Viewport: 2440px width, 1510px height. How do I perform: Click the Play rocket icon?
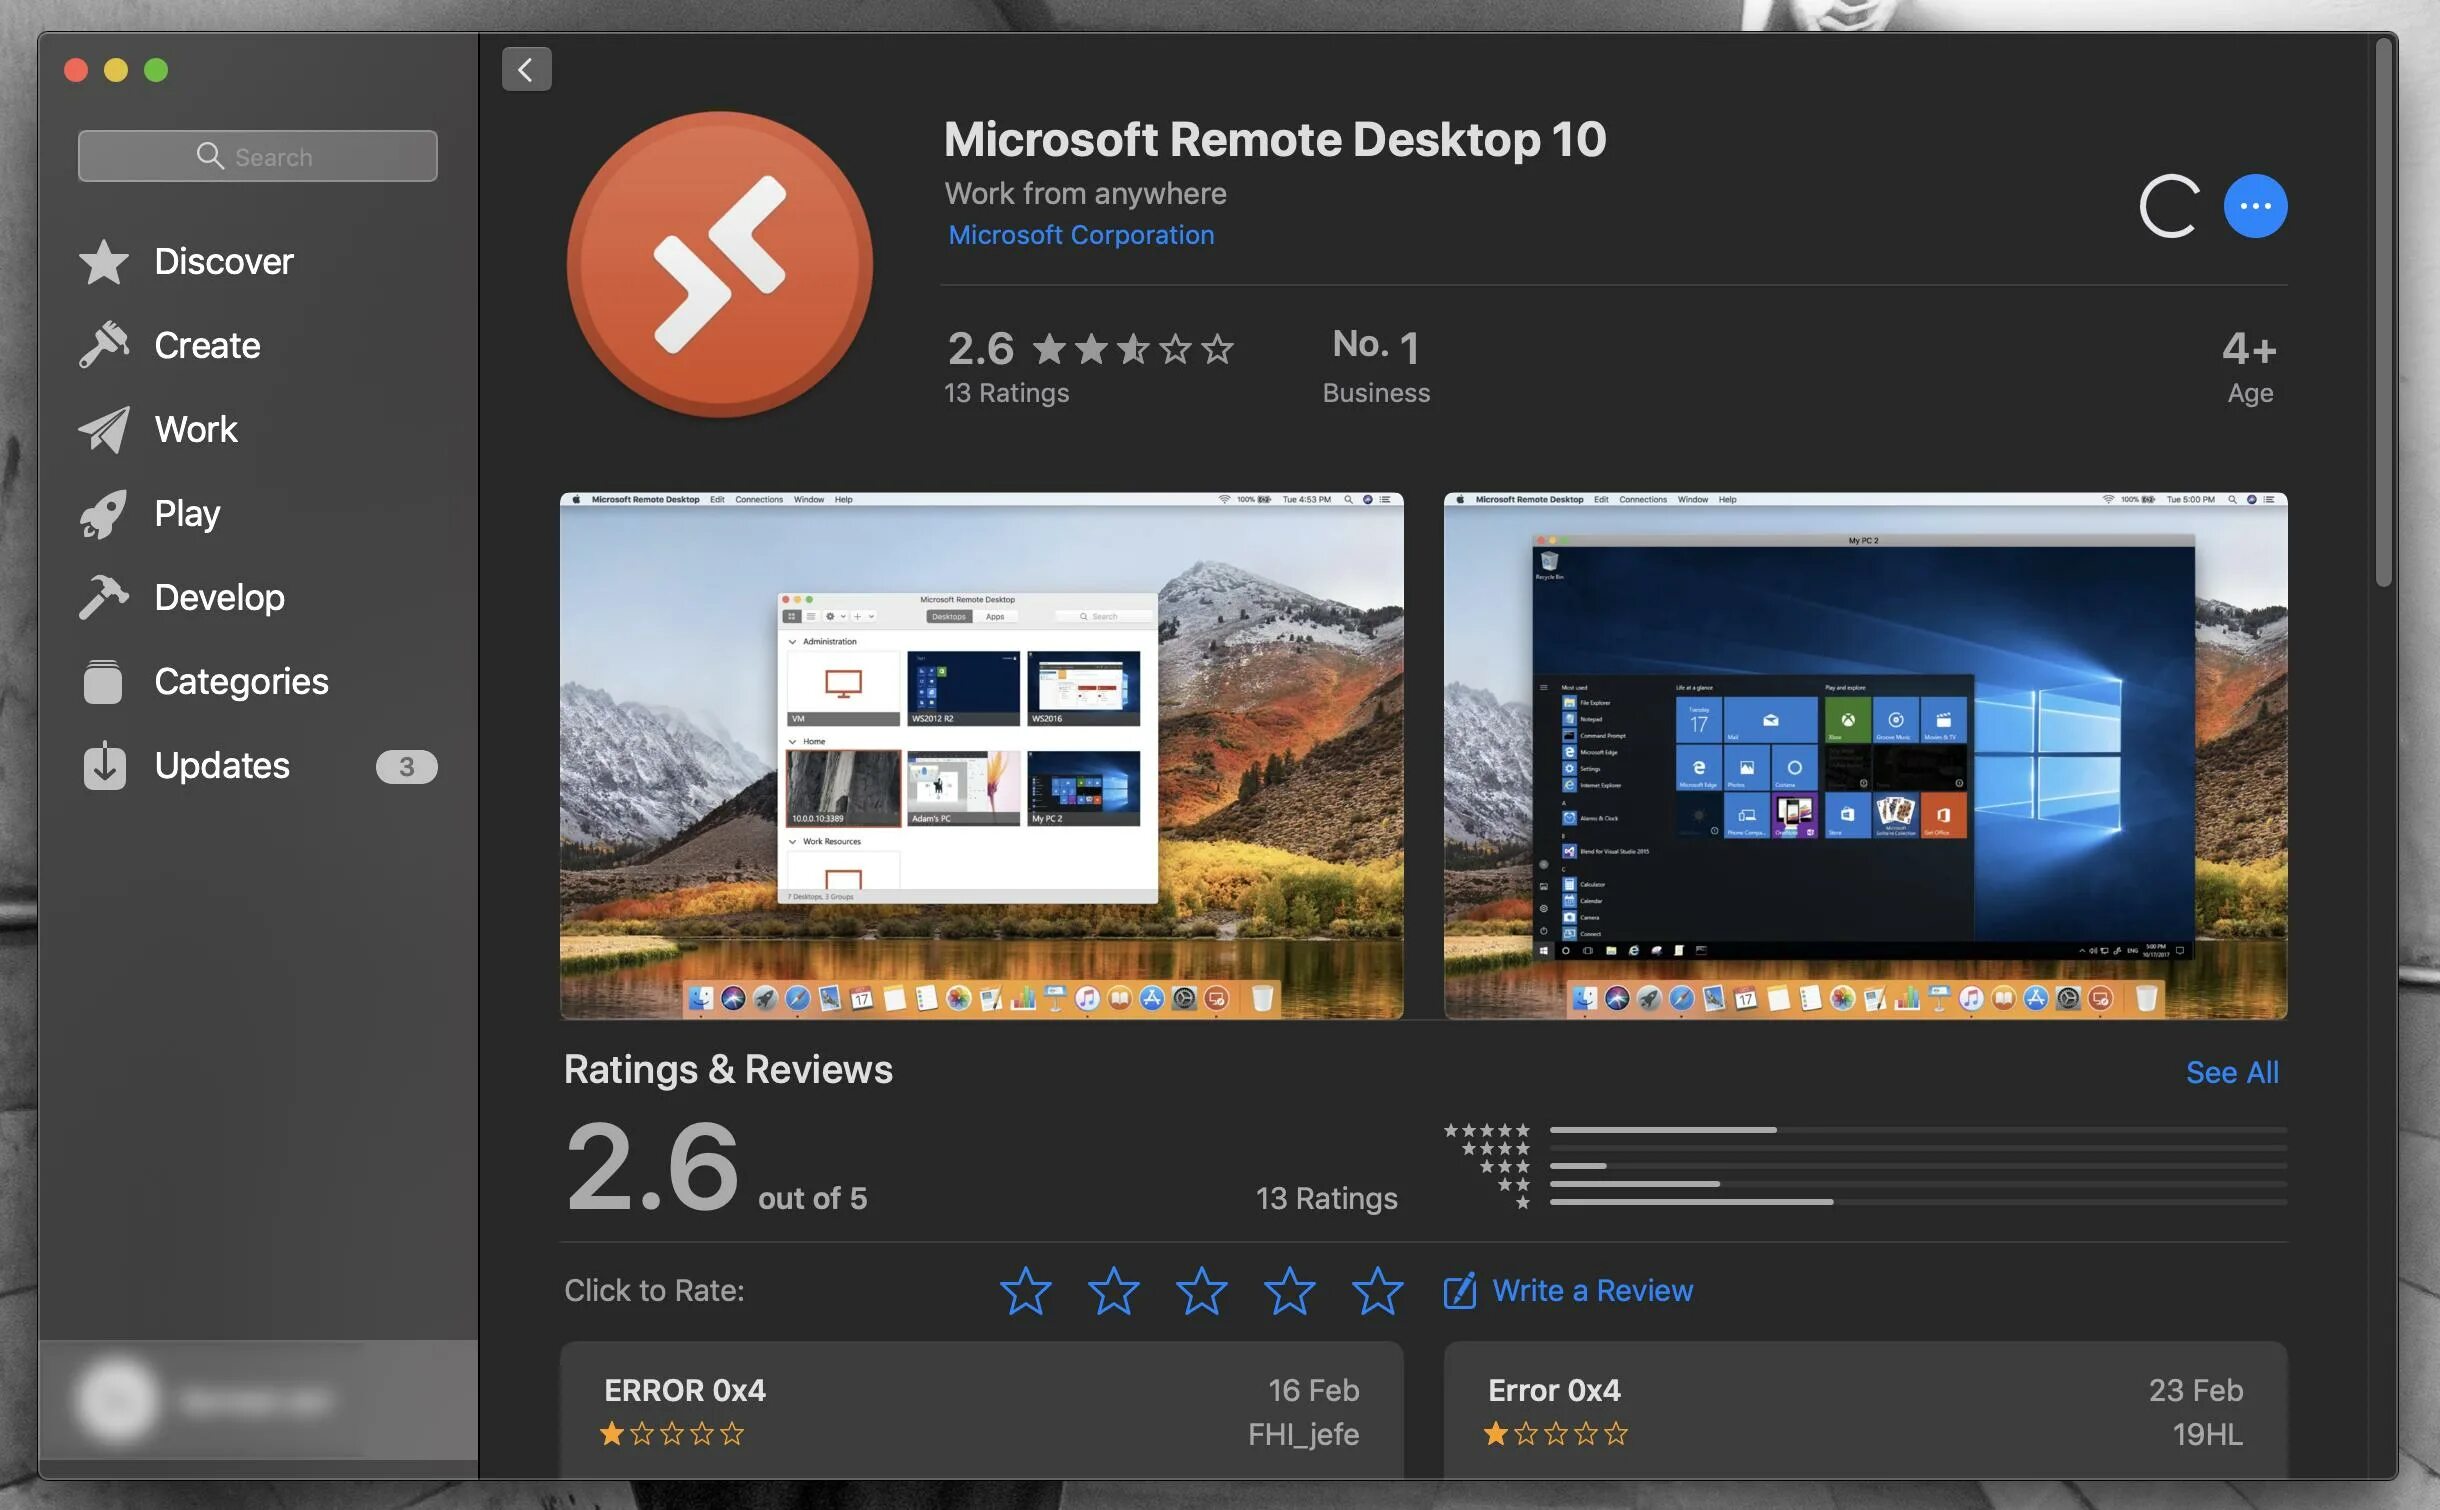(x=104, y=514)
